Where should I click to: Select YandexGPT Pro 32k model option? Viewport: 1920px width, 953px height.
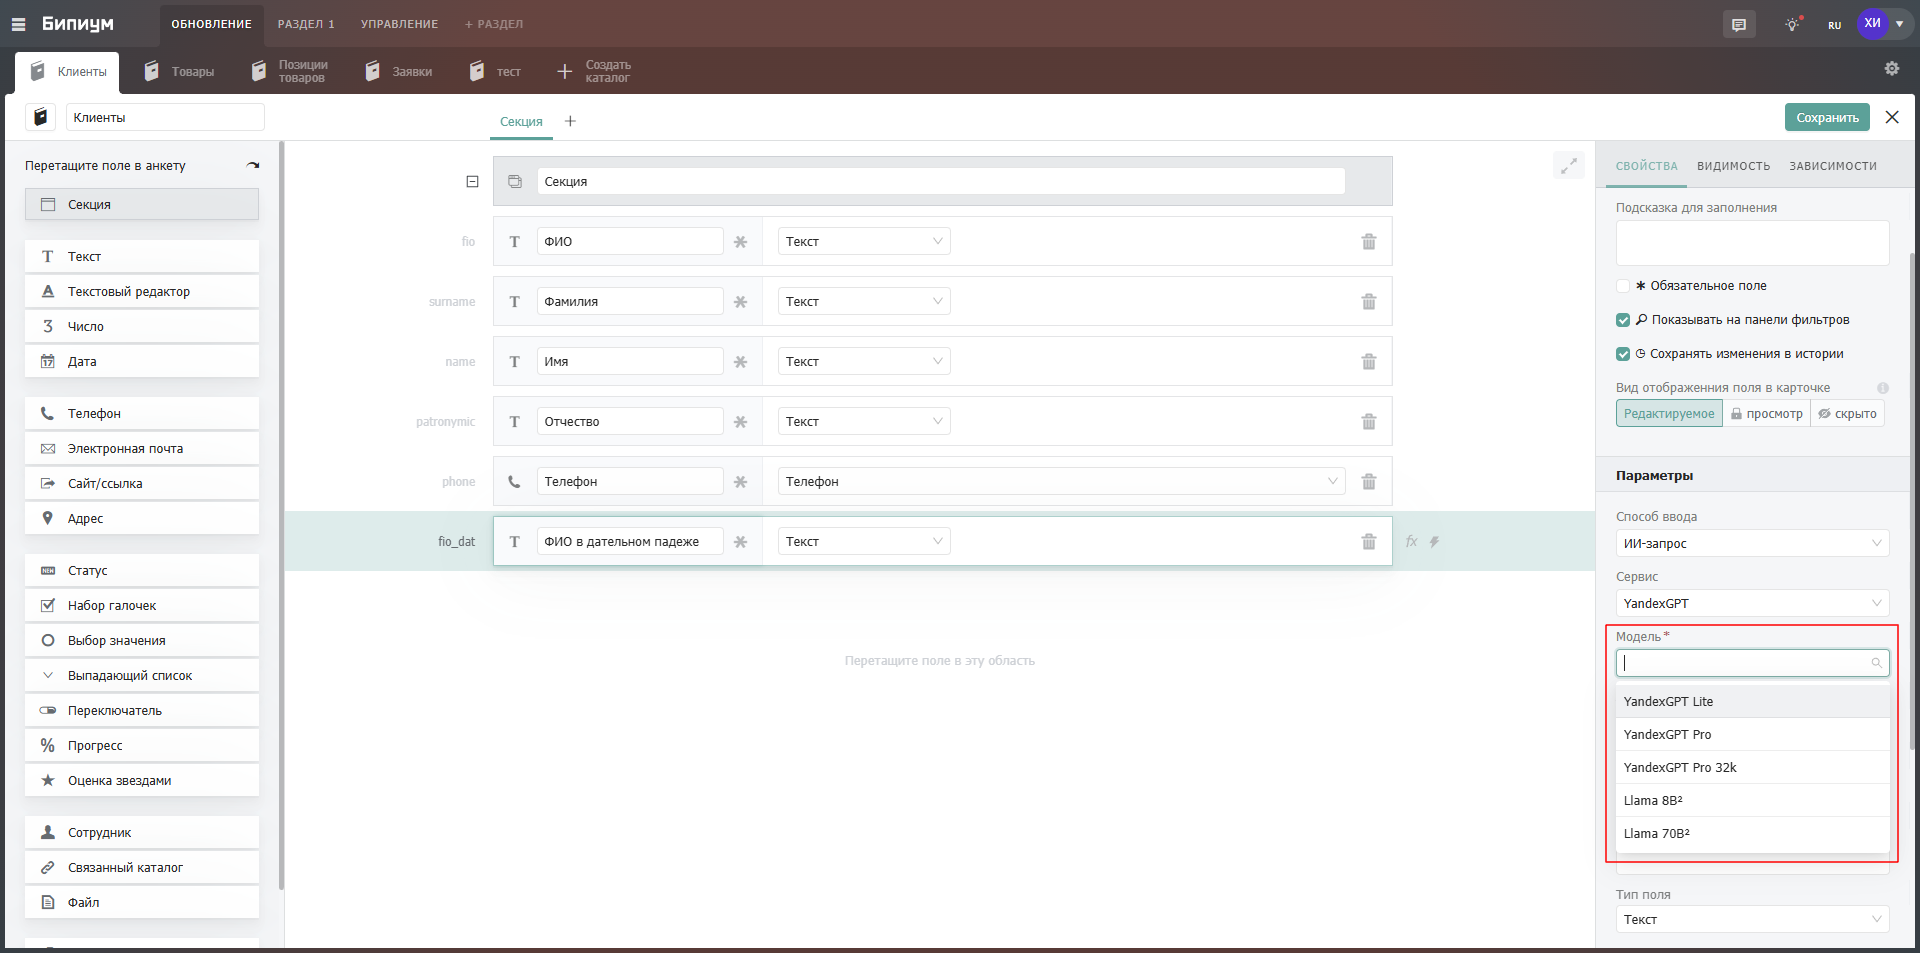coord(1680,767)
